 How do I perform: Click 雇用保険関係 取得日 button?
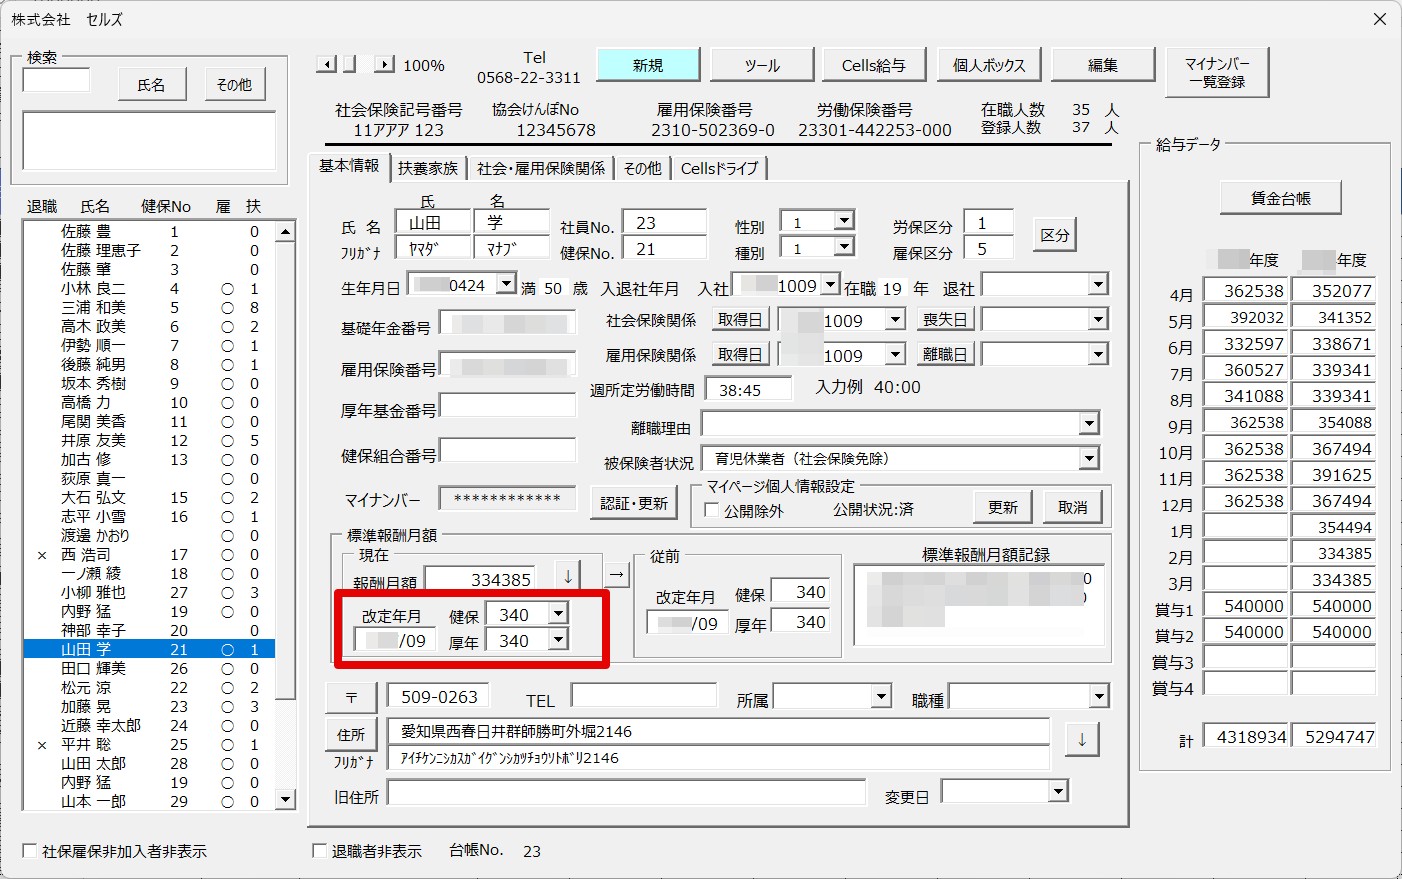click(x=740, y=354)
